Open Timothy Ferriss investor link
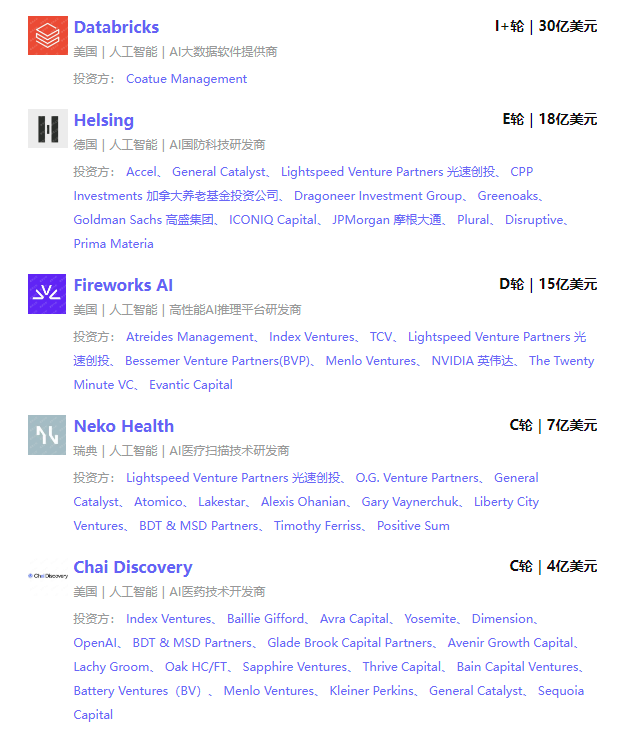 (318, 526)
